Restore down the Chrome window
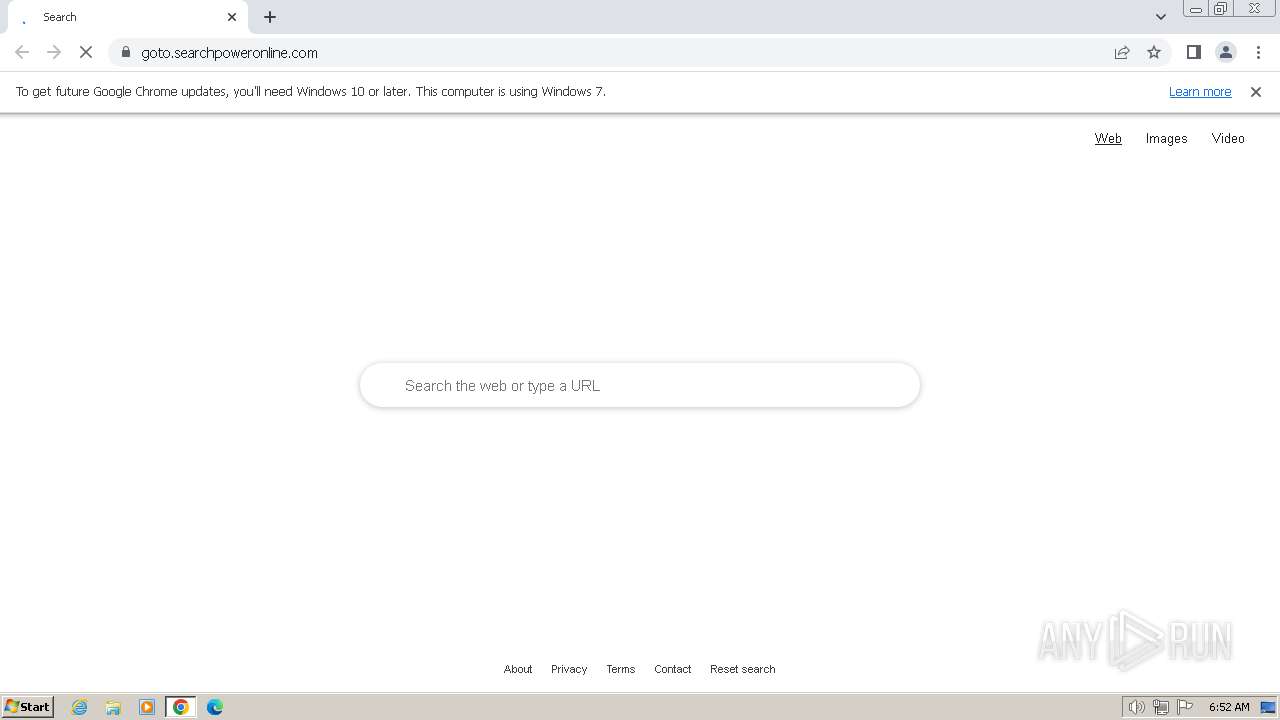1280x720 pixels. [x=1221, y=9]
